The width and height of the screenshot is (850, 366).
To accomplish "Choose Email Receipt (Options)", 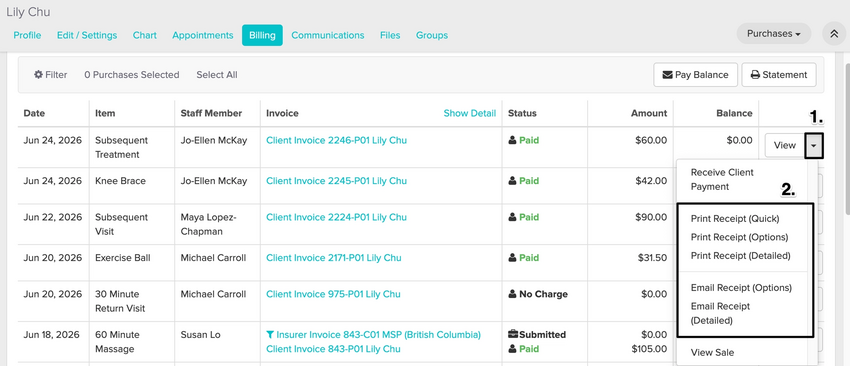I will (741, 288).
